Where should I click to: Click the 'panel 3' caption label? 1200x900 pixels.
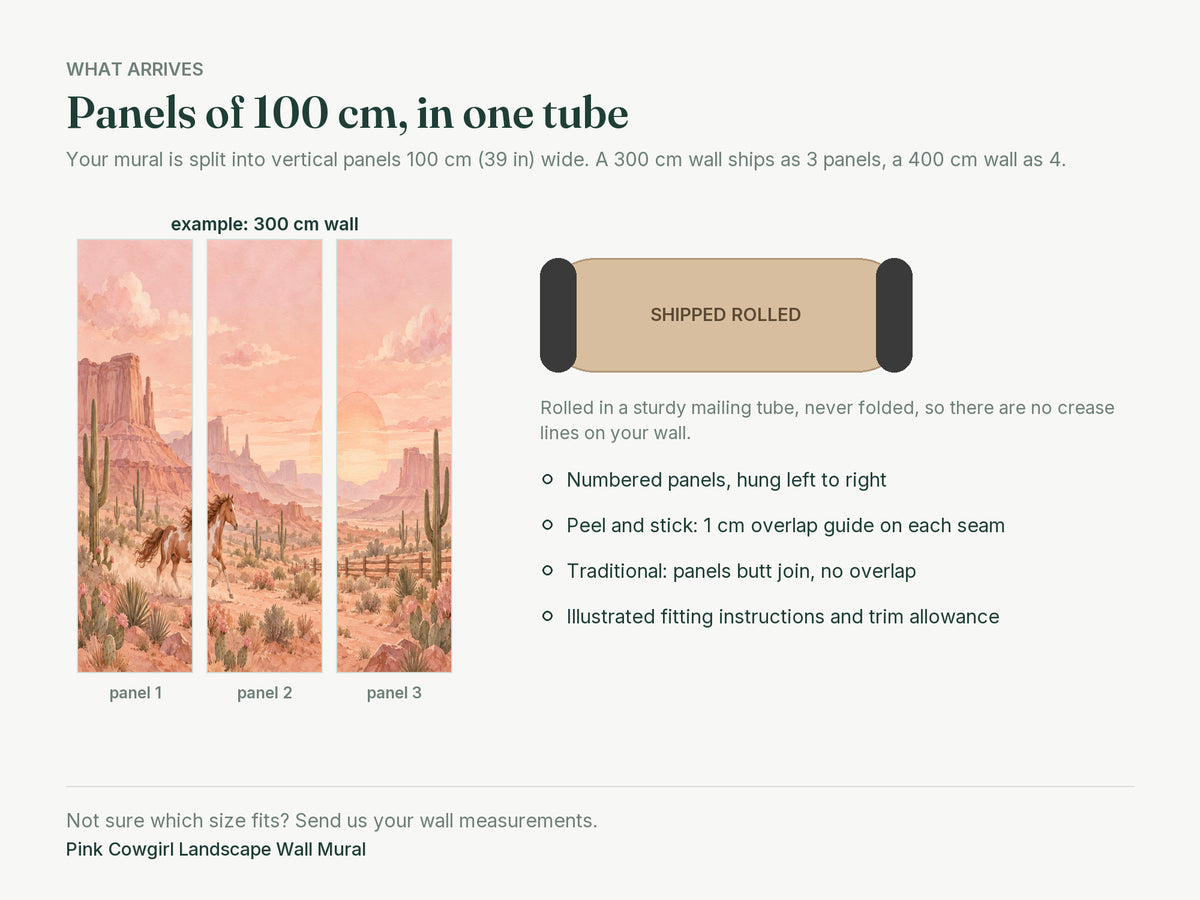point(394,693)
